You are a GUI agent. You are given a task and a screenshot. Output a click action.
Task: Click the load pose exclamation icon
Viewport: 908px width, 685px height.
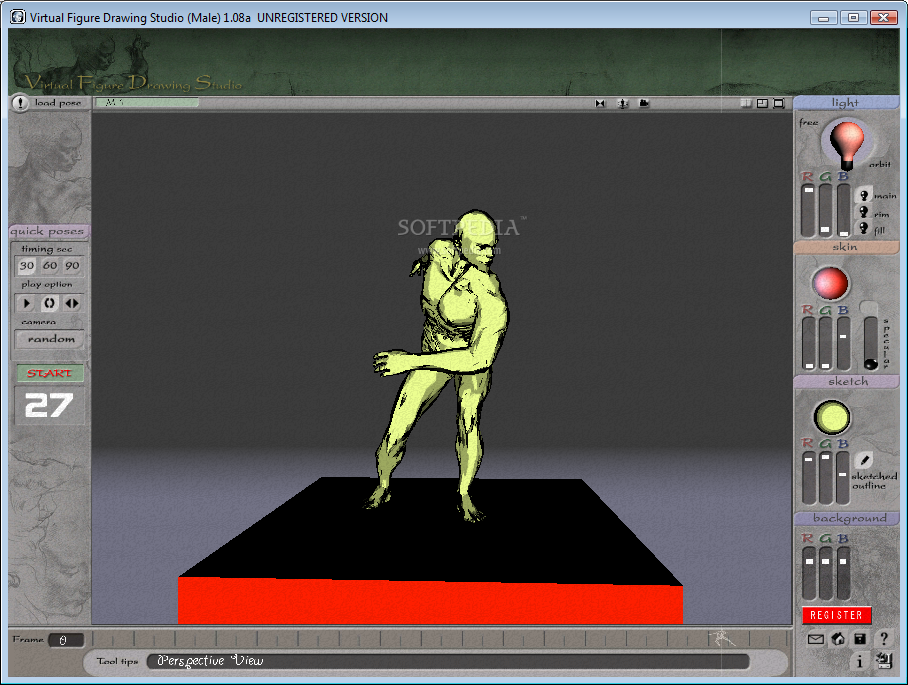click(20, 103)
